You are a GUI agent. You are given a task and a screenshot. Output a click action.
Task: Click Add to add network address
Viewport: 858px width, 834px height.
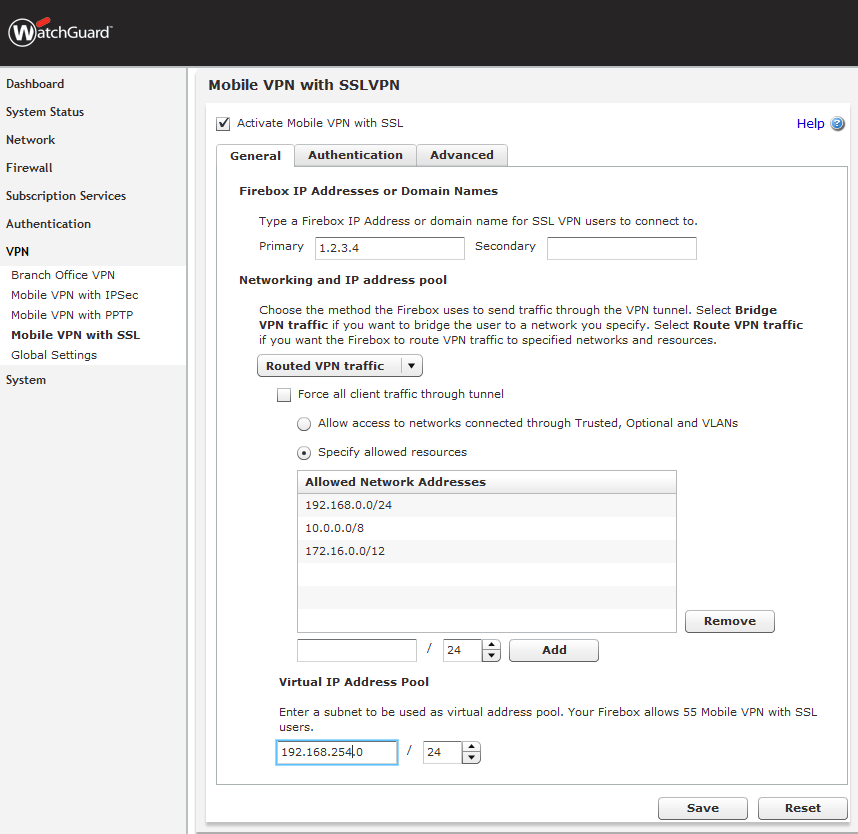(554, 650)
